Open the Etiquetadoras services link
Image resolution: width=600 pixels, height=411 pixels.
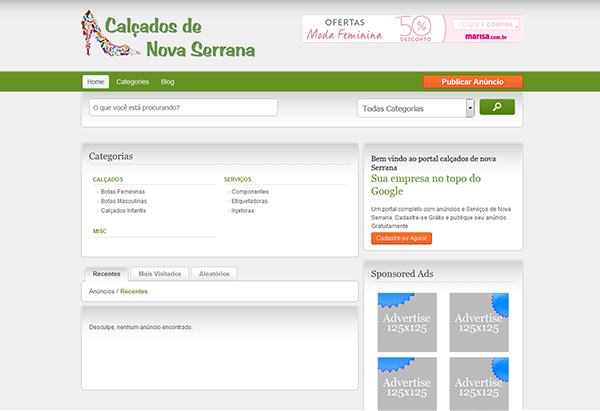249,201
